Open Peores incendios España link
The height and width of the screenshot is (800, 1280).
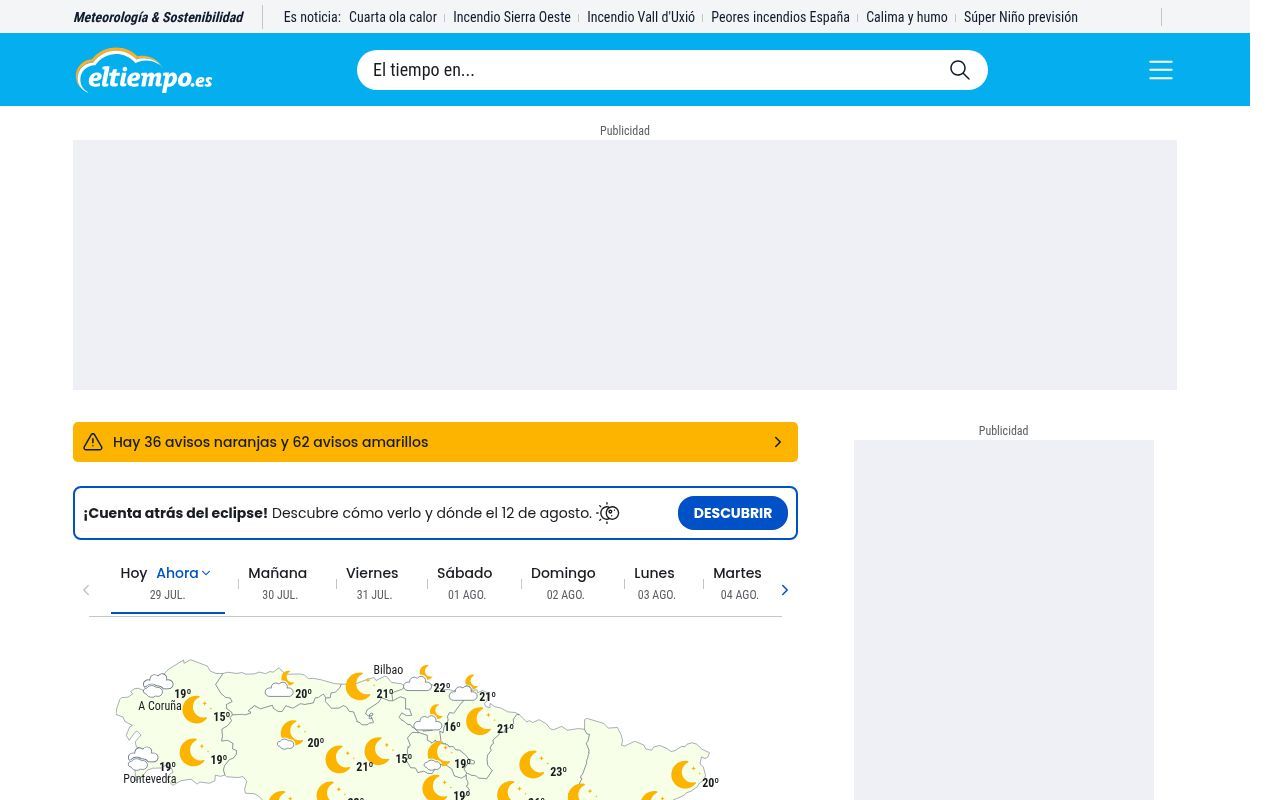780,17
